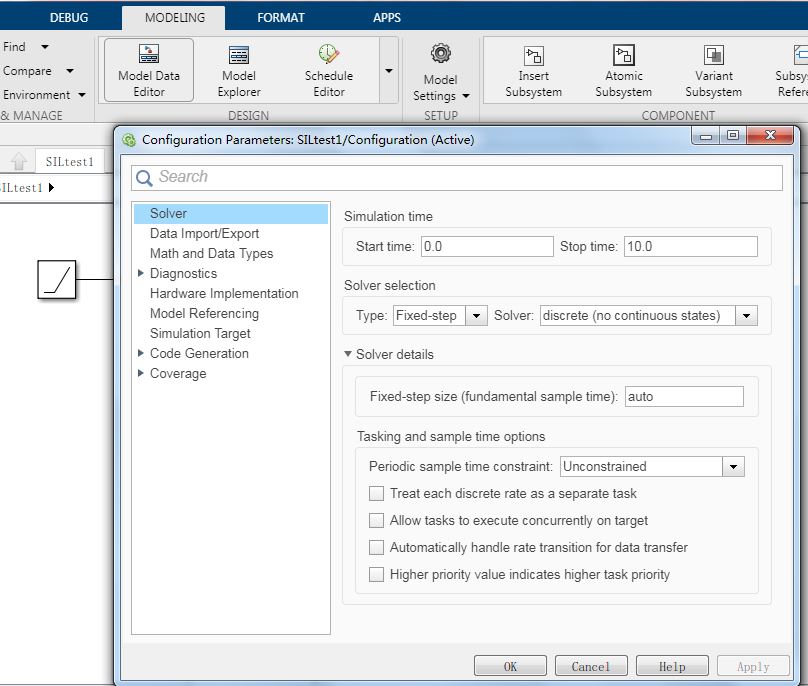Switch to the FORMAT ribbon tab

[281, 18]
